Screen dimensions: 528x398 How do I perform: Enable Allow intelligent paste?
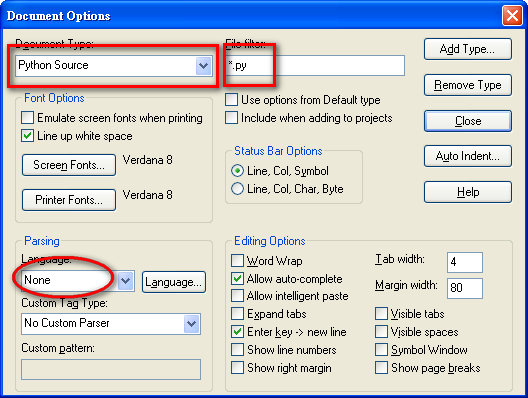click(237, 296)
